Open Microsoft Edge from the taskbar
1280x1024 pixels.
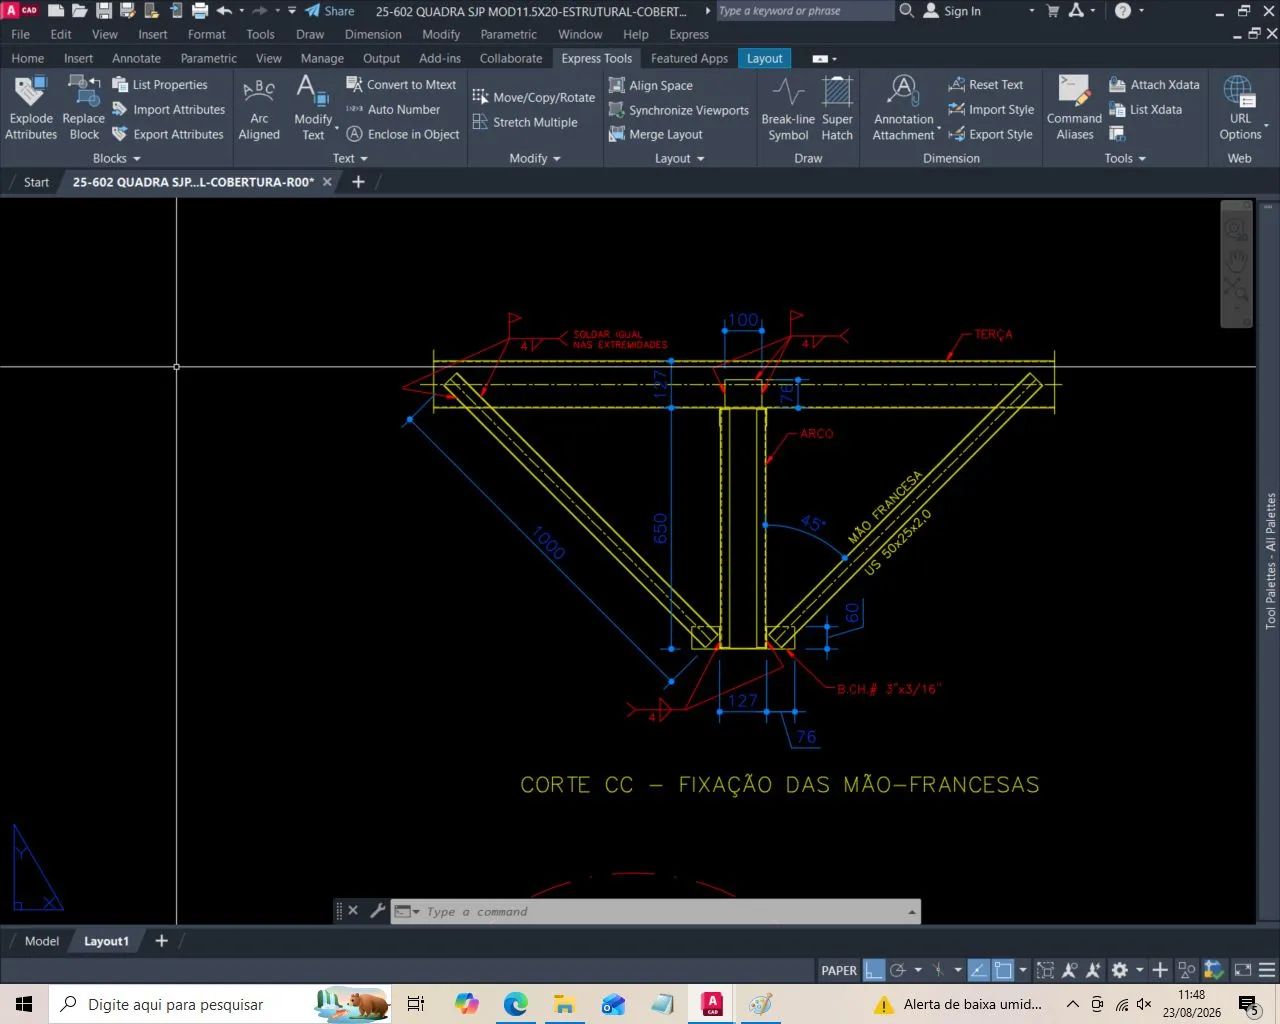pyautogui.click(x=515, y=1004)
